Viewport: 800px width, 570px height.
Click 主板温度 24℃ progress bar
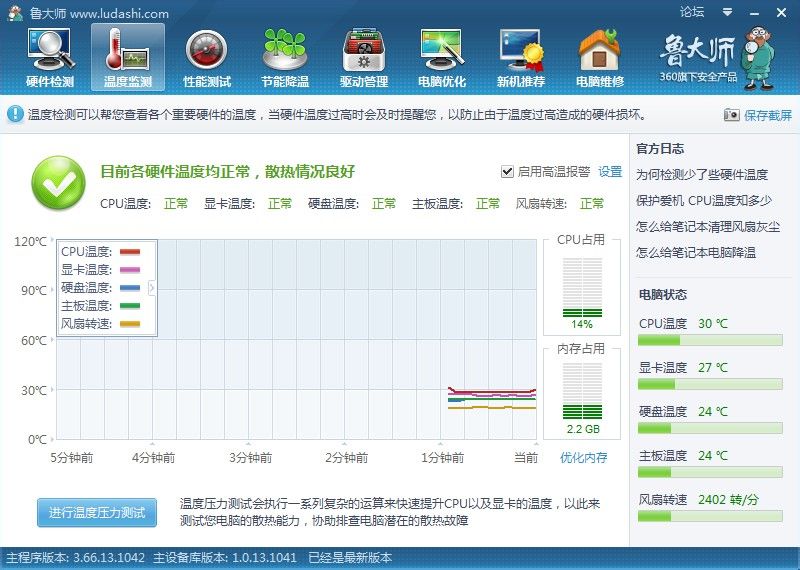pyautogui.click(x=710, y=472)
